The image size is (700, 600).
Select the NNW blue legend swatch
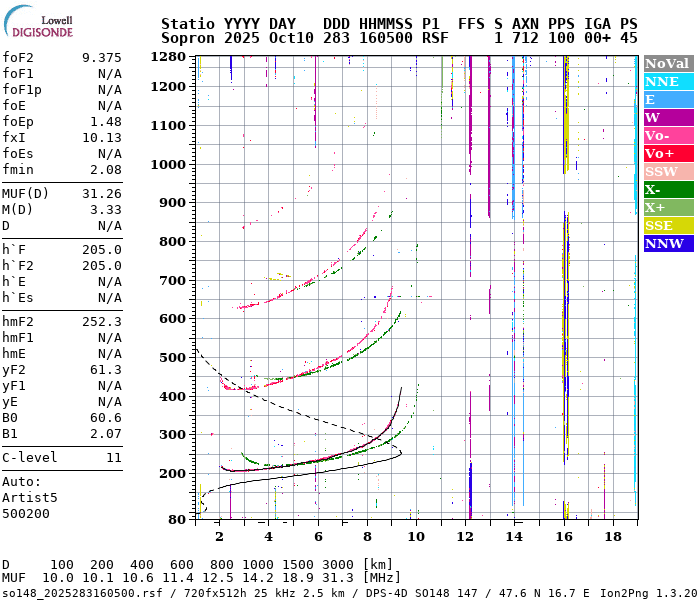pos(668,243)
